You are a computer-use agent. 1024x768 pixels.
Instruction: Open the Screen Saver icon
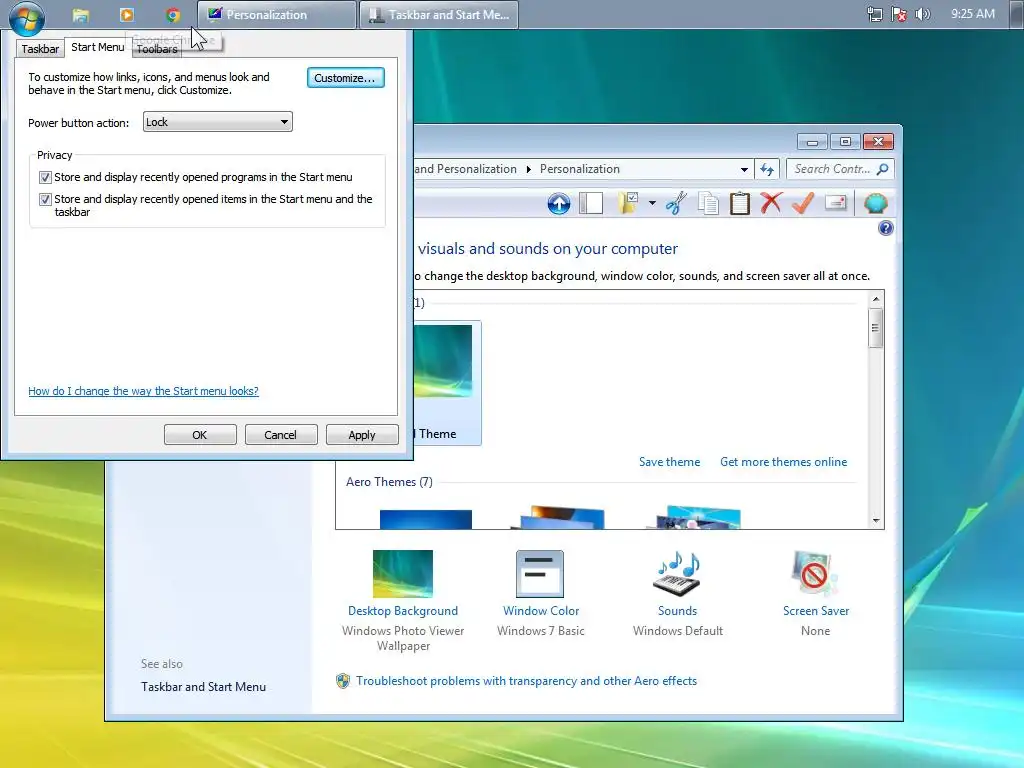tap(814, 573)
